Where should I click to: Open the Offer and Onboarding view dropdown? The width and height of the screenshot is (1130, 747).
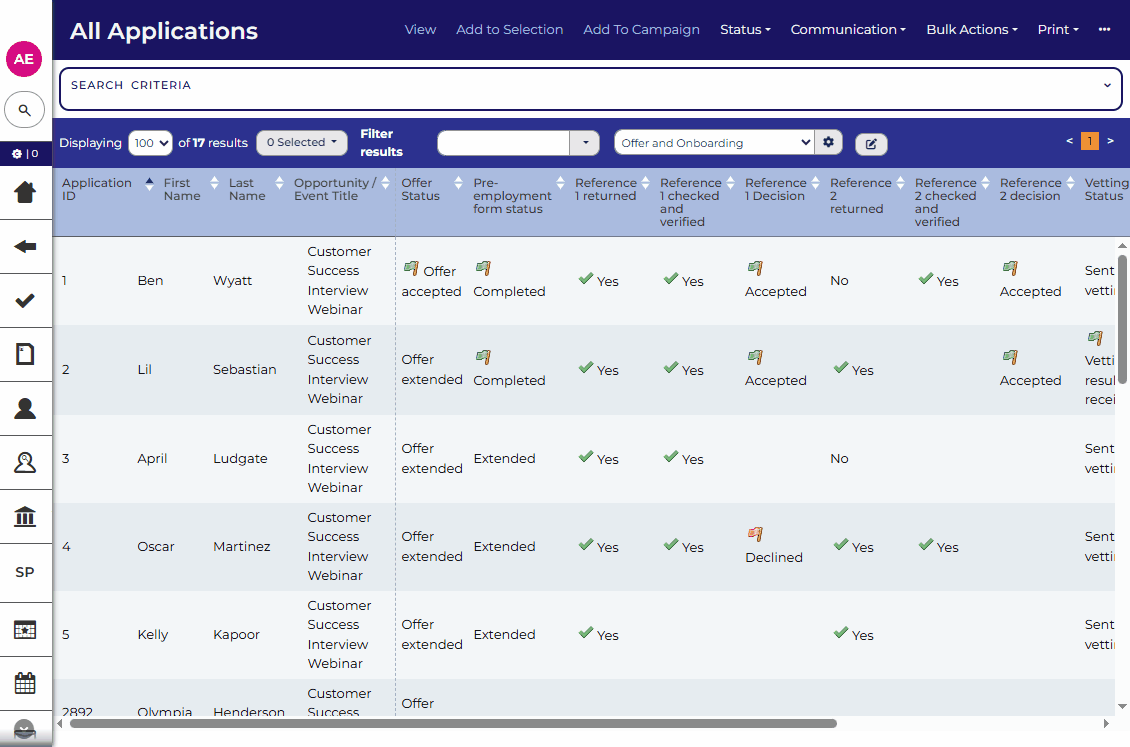click(714, 143)
